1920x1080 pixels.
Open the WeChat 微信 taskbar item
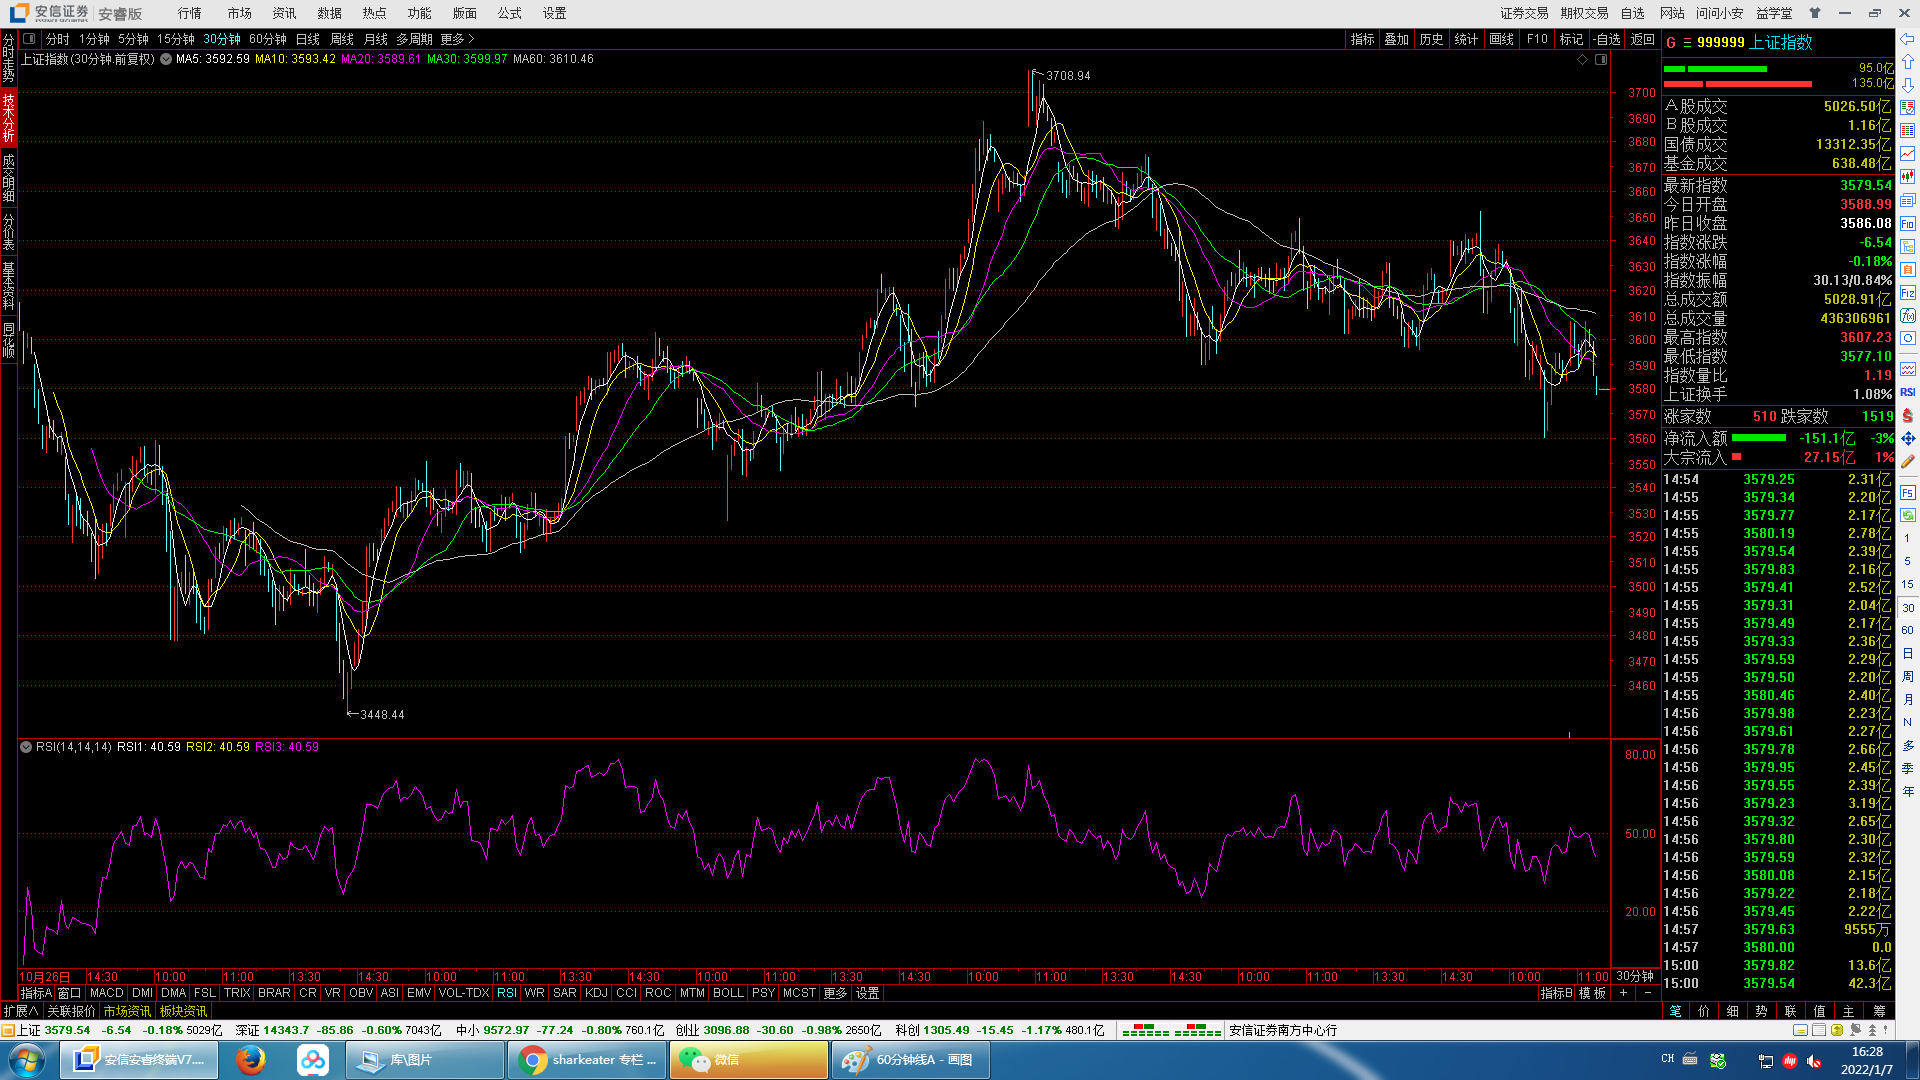point(749,1059)
